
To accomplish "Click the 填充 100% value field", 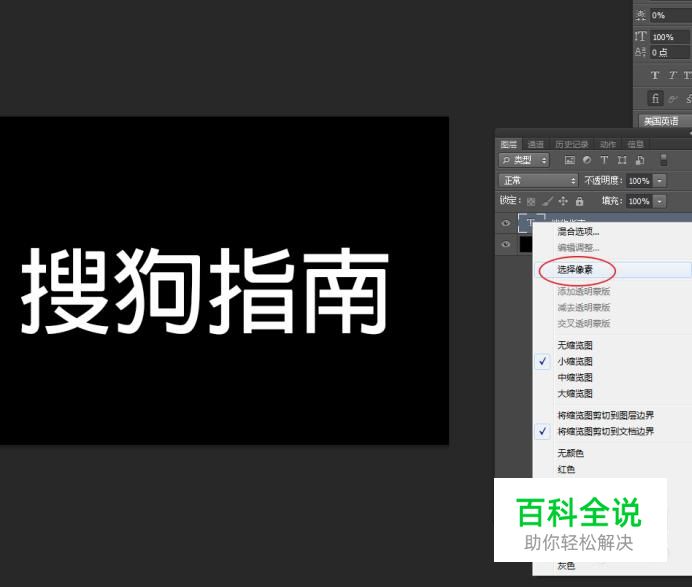I will [x=639, y=201].
